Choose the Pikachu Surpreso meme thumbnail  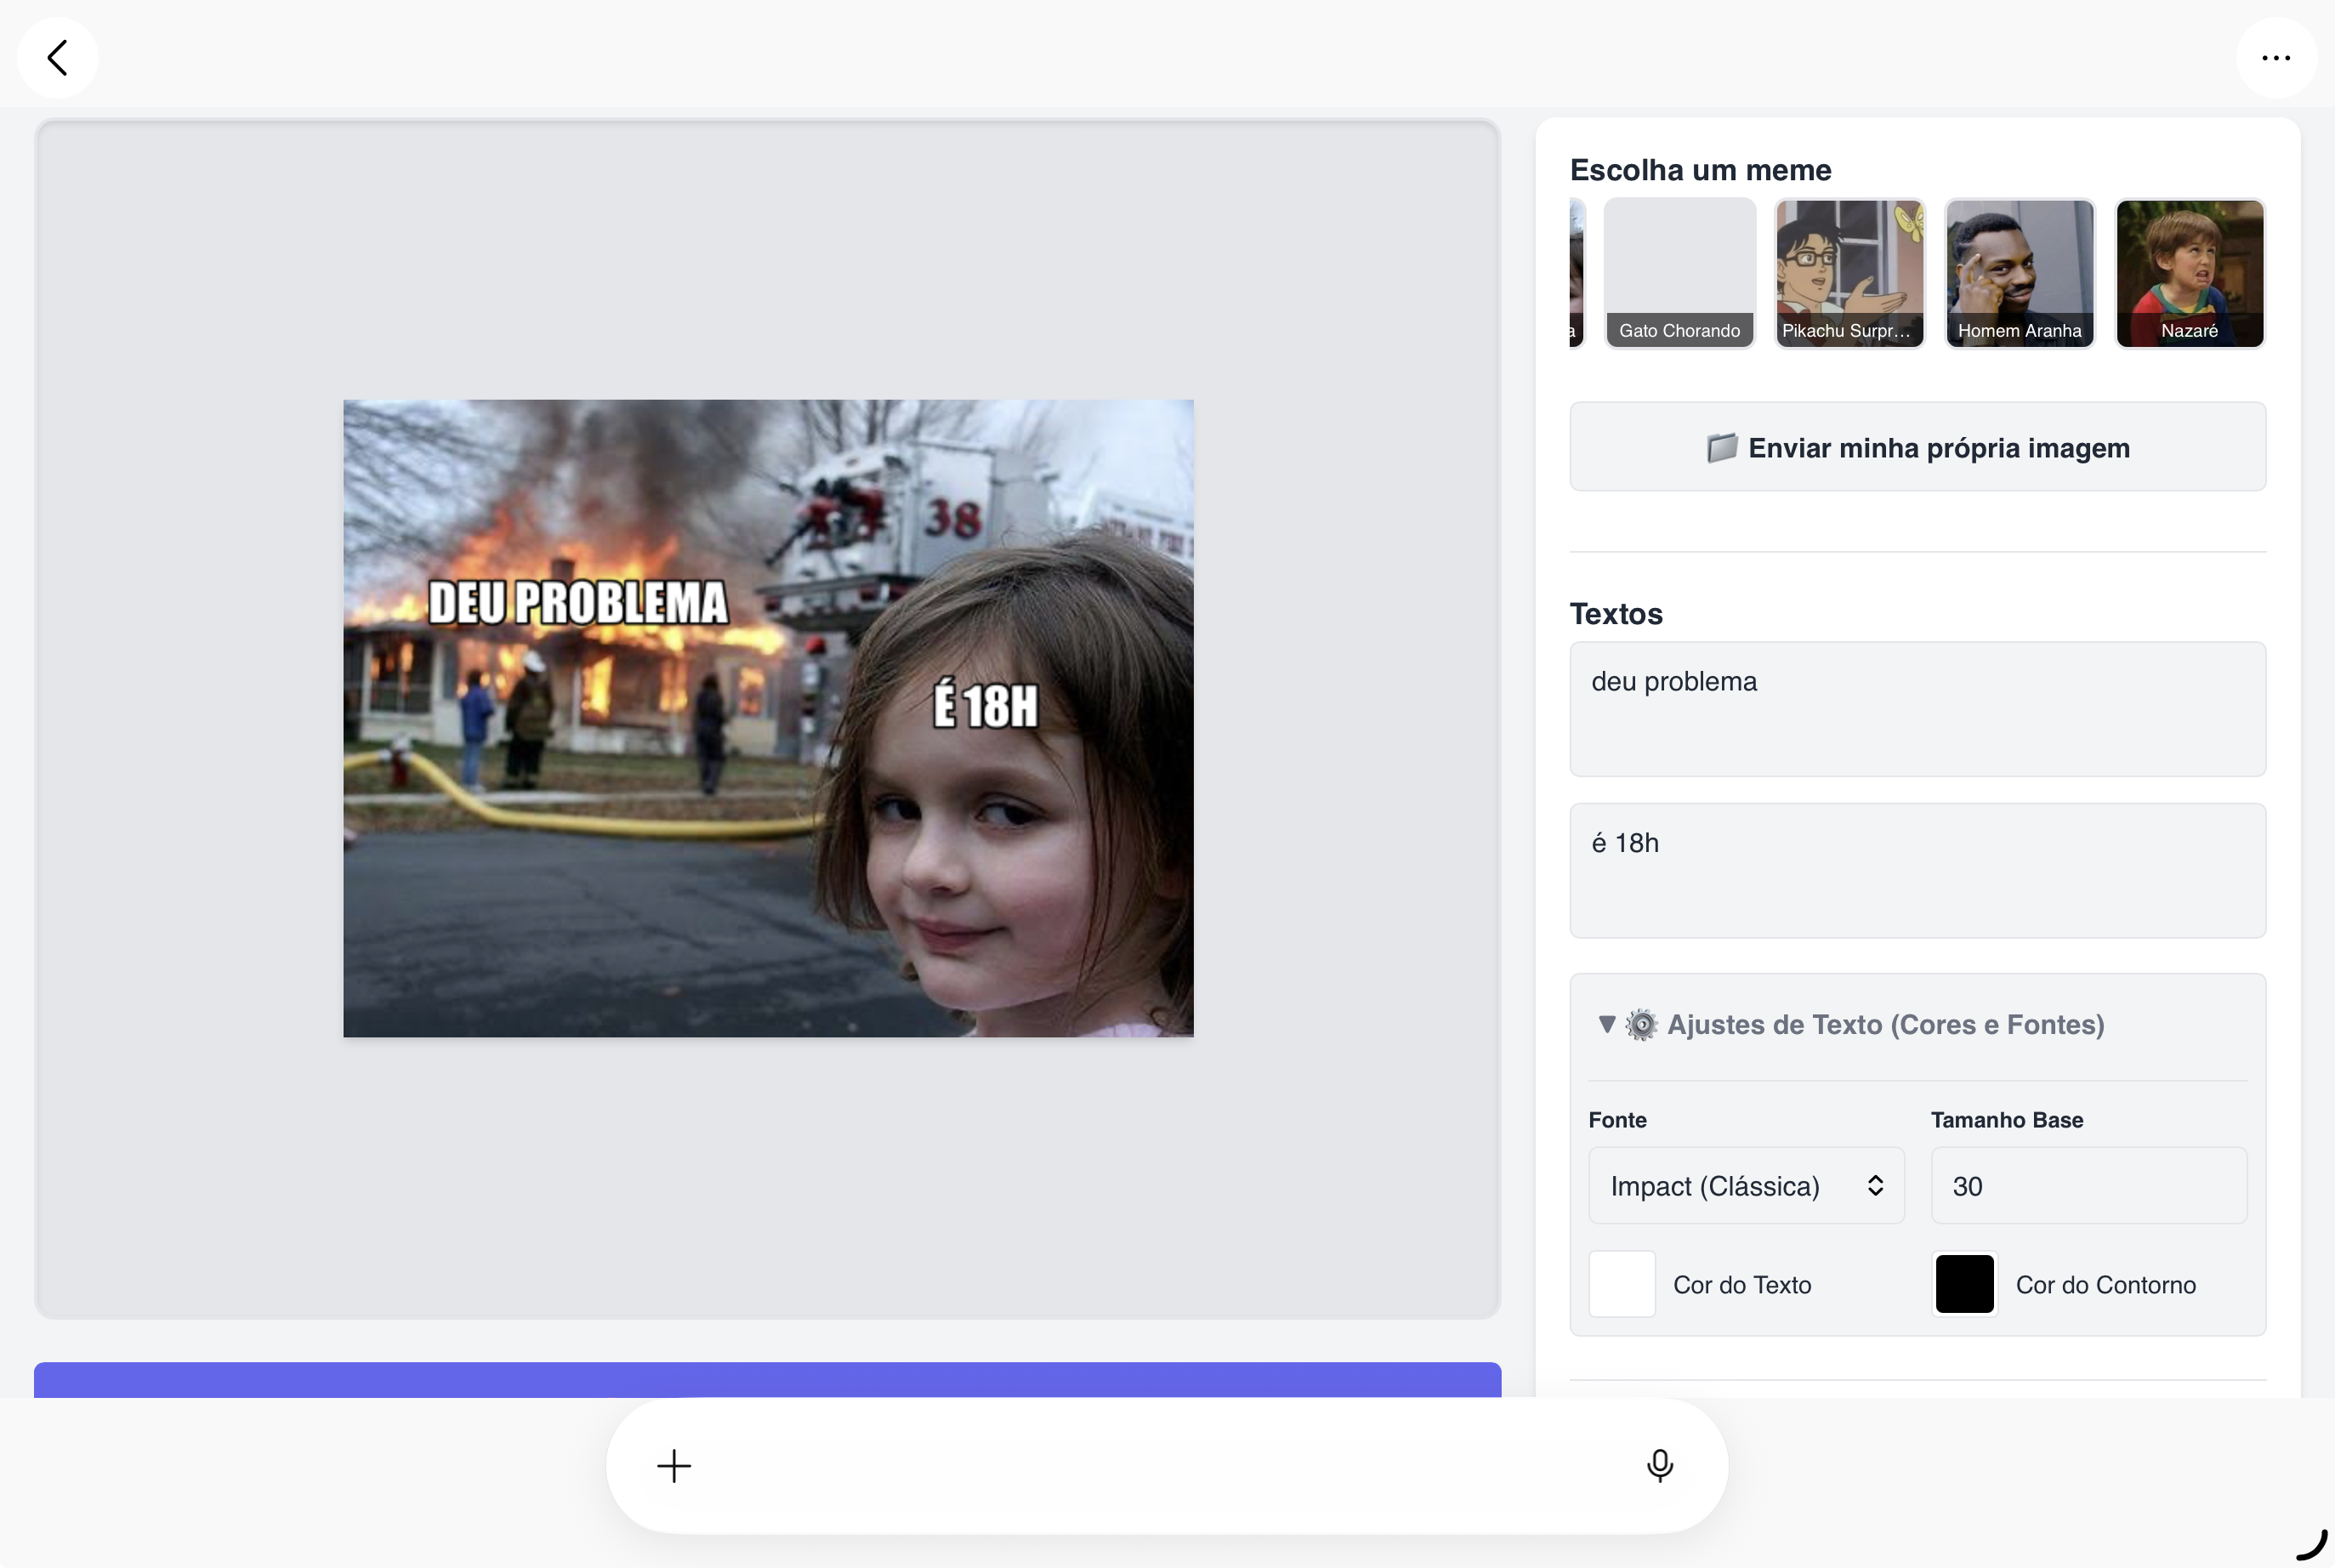(1850, 273)
